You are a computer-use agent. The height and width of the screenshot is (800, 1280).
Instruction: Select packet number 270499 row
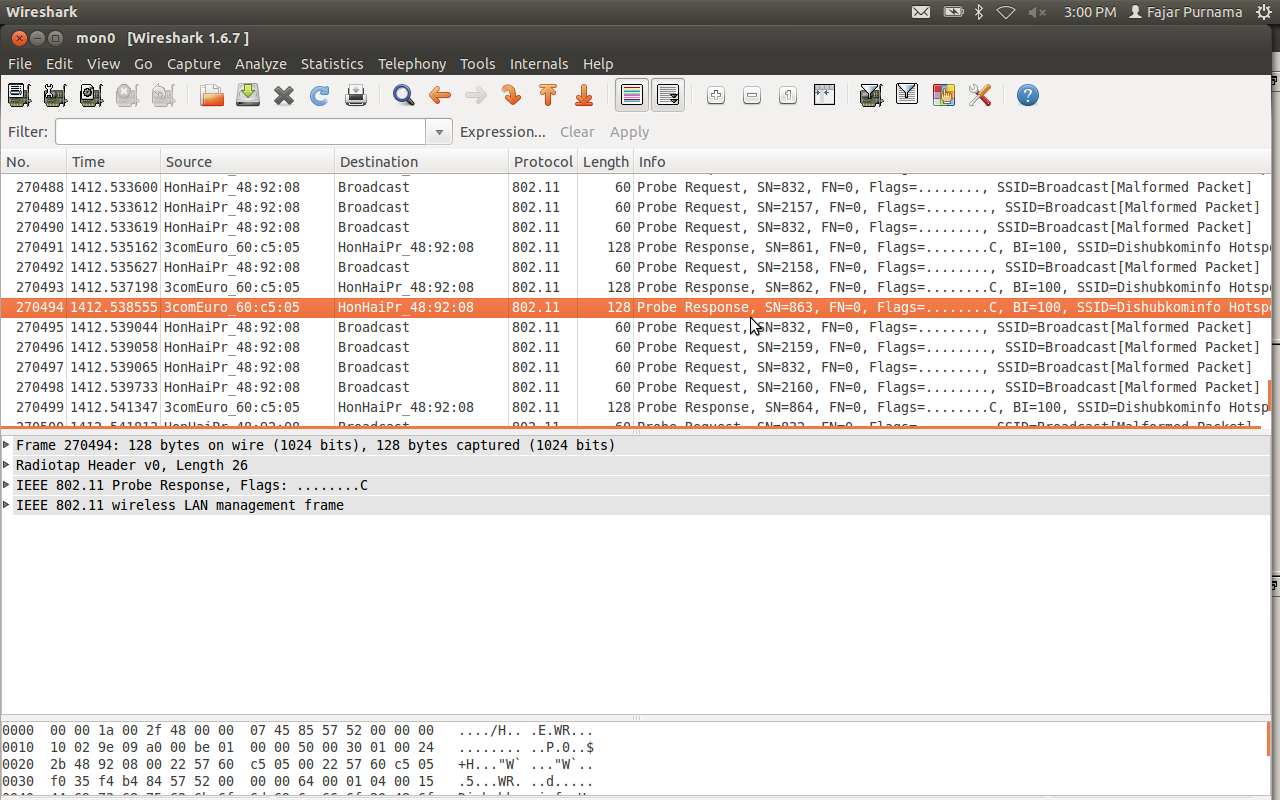tap(636, 407)
